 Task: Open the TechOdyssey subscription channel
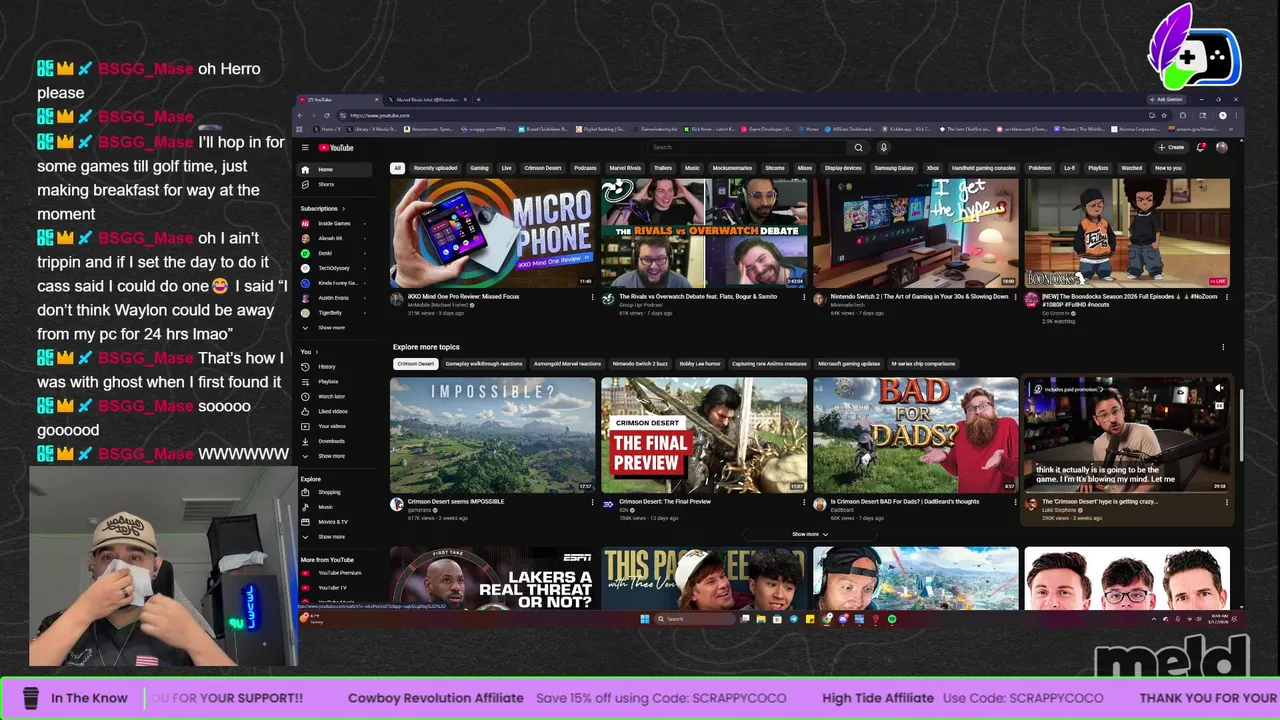(335, 268)
